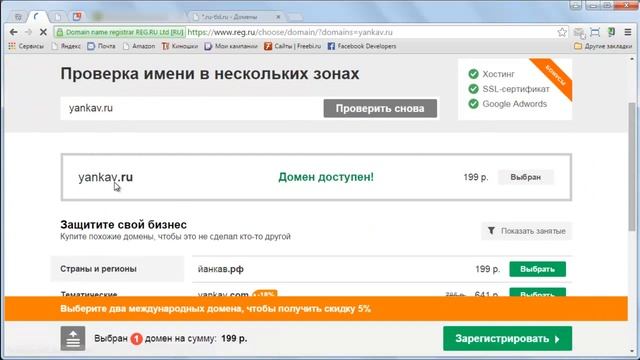Open the Яндекс bookmark
Viewport: 640px width, 360px height.
point(66,46)
